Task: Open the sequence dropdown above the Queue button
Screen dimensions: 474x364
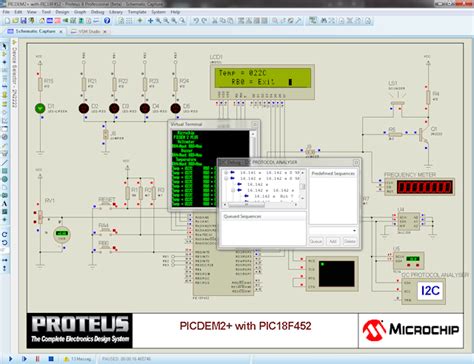Action: pyautogui.click(x=333, y=231)
